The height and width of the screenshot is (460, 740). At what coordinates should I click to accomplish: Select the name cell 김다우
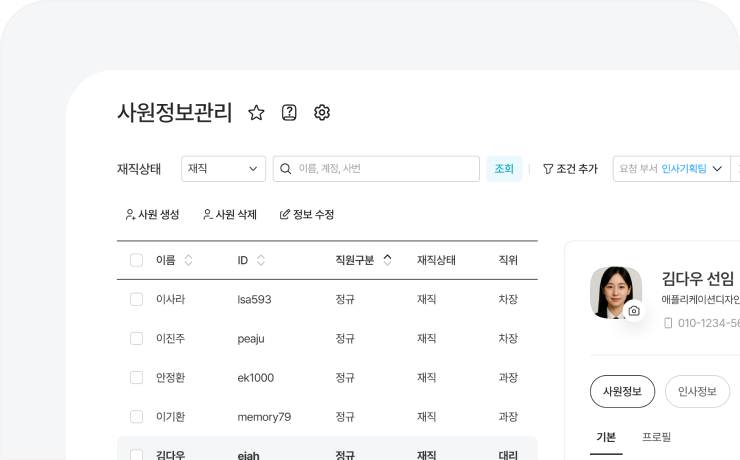pyautogui.click(x=170, y=455)
